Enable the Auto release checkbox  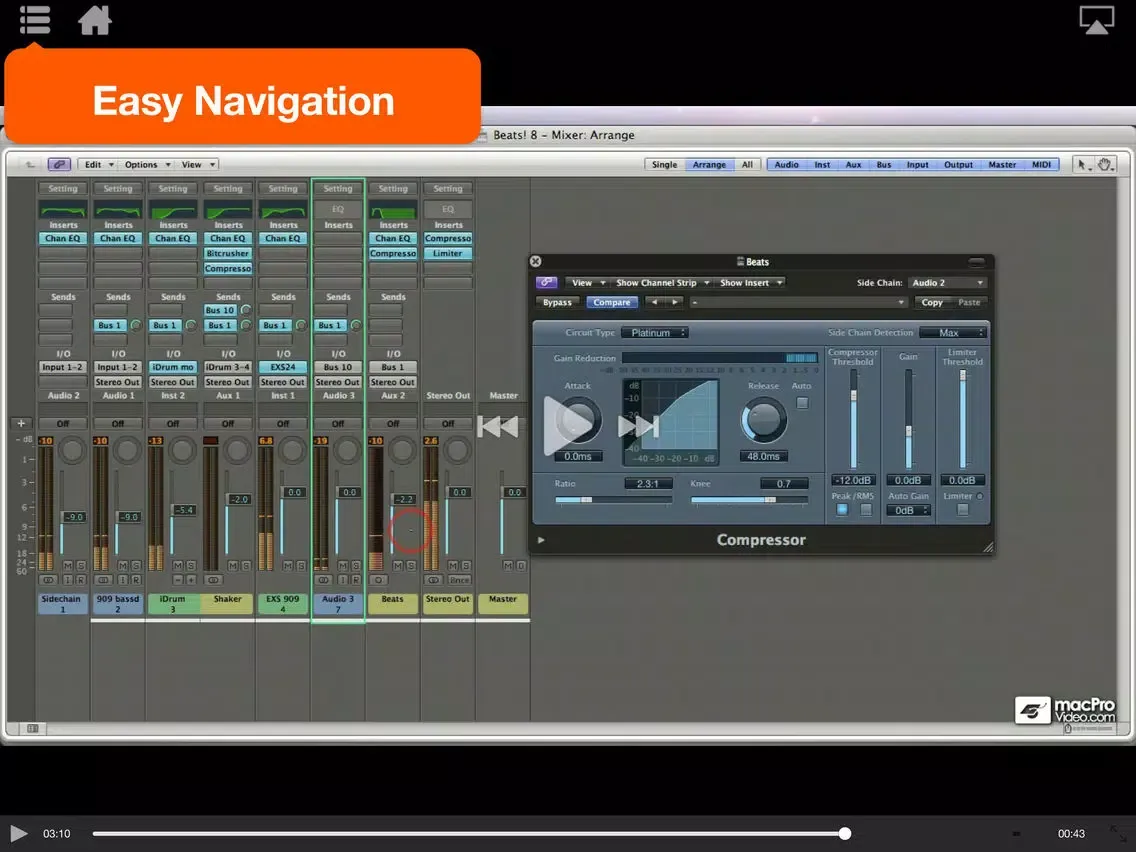[802, 403]
